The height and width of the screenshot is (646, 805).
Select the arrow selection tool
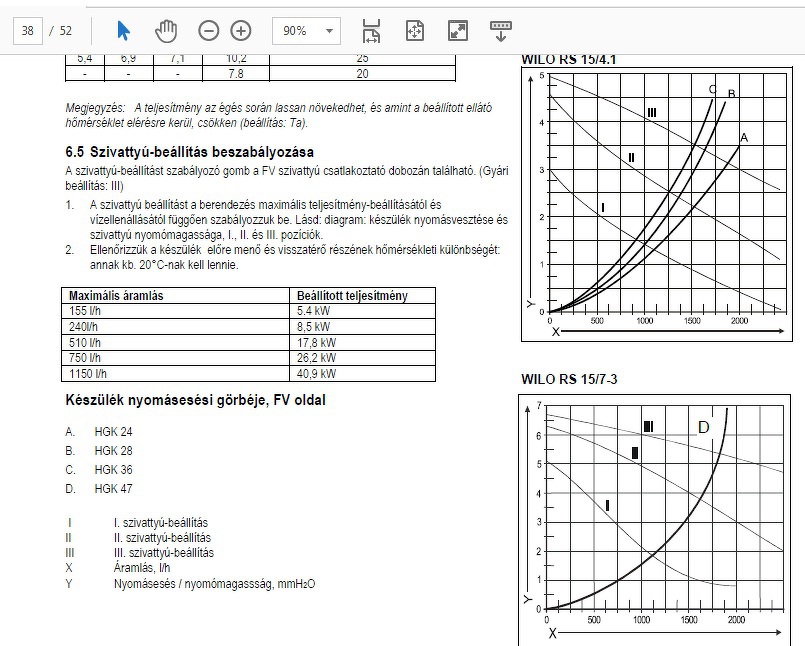[x=123, y=31]
